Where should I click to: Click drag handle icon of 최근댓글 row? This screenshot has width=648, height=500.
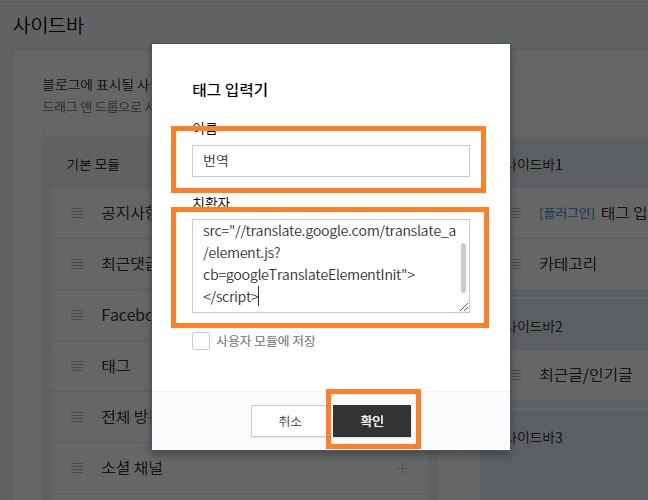point(77,264)
